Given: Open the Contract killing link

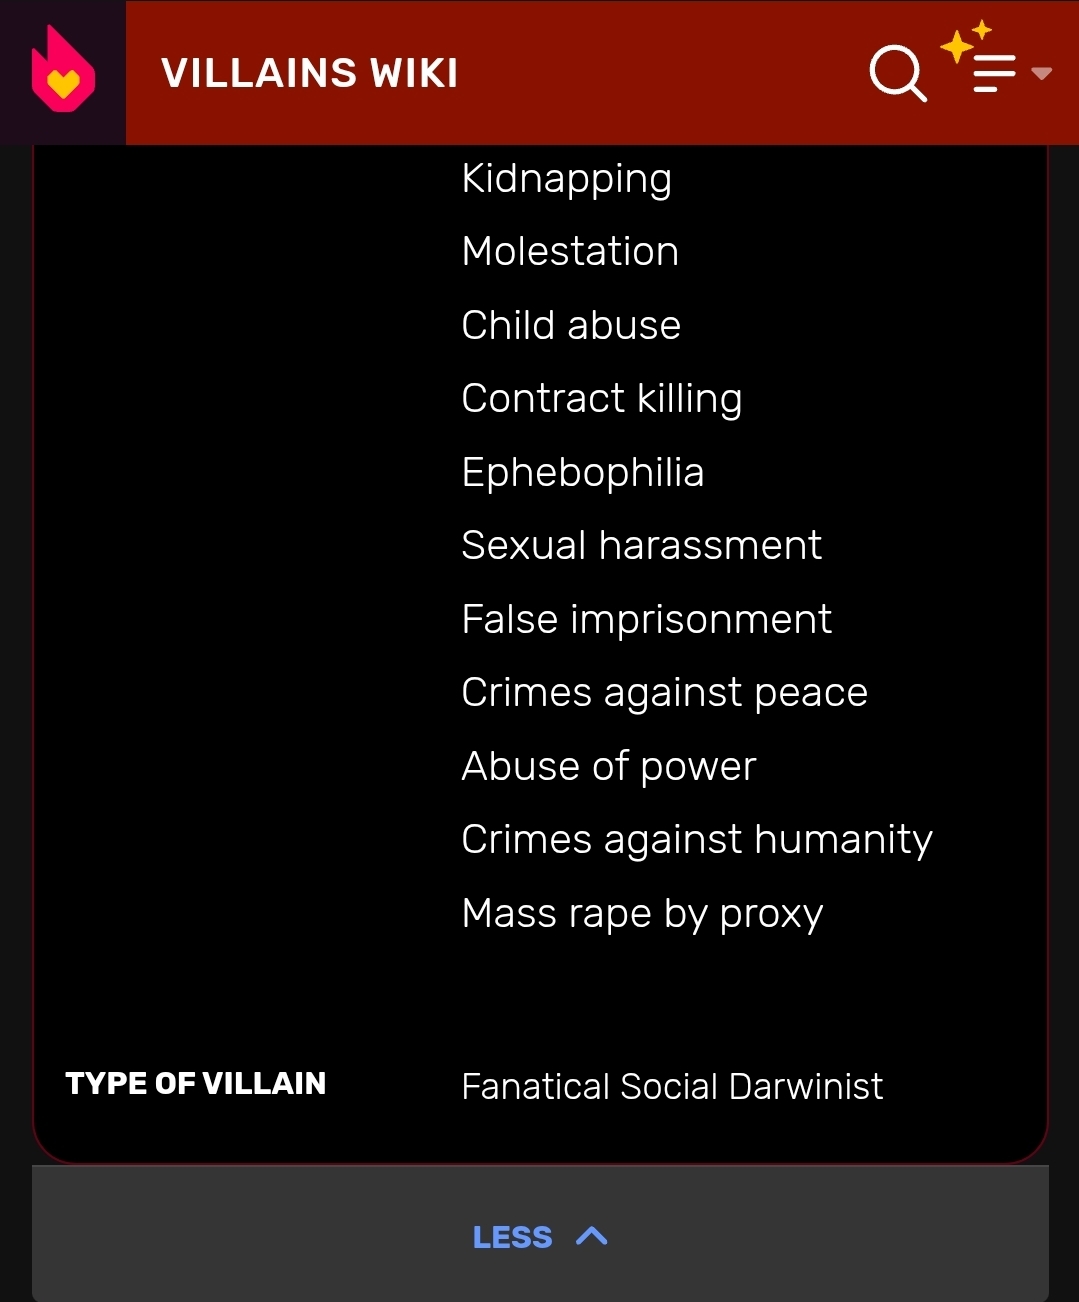Looking at the screenshot, I should (601, 399).
